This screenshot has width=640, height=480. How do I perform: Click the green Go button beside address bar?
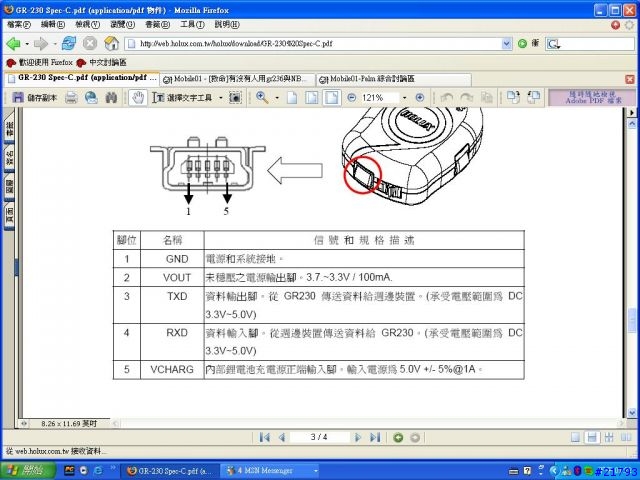coord(522,43)
